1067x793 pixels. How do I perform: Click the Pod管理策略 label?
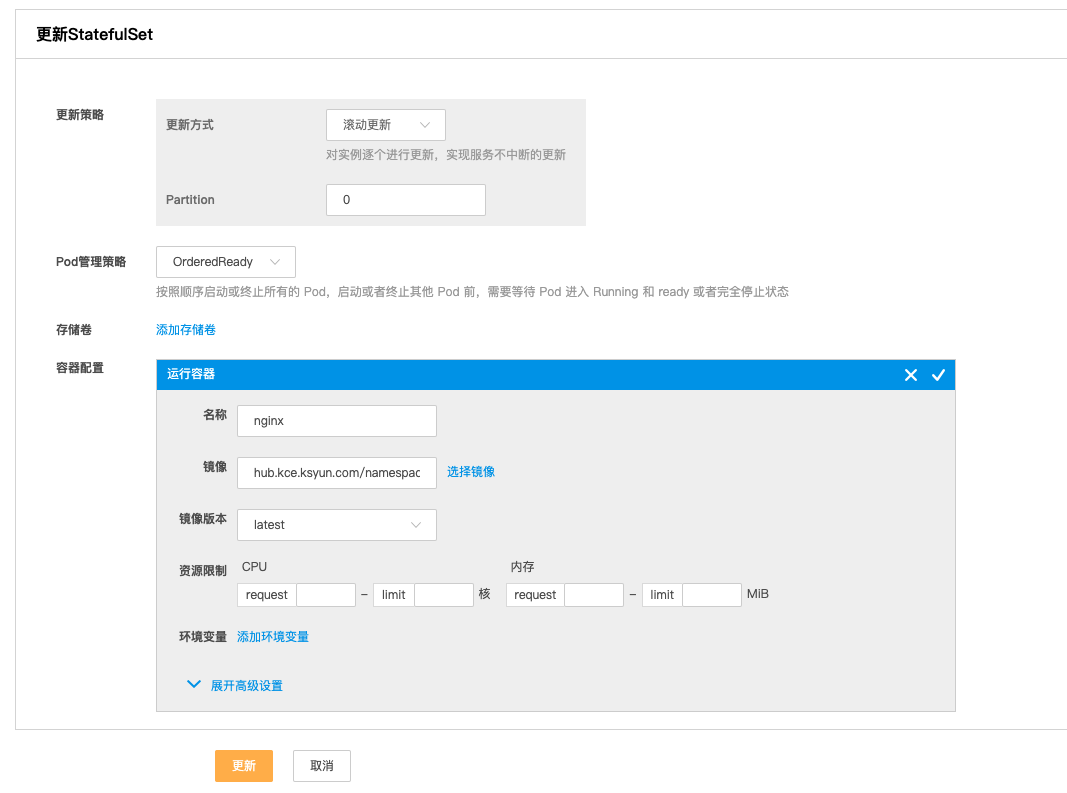tap(91, 262)
